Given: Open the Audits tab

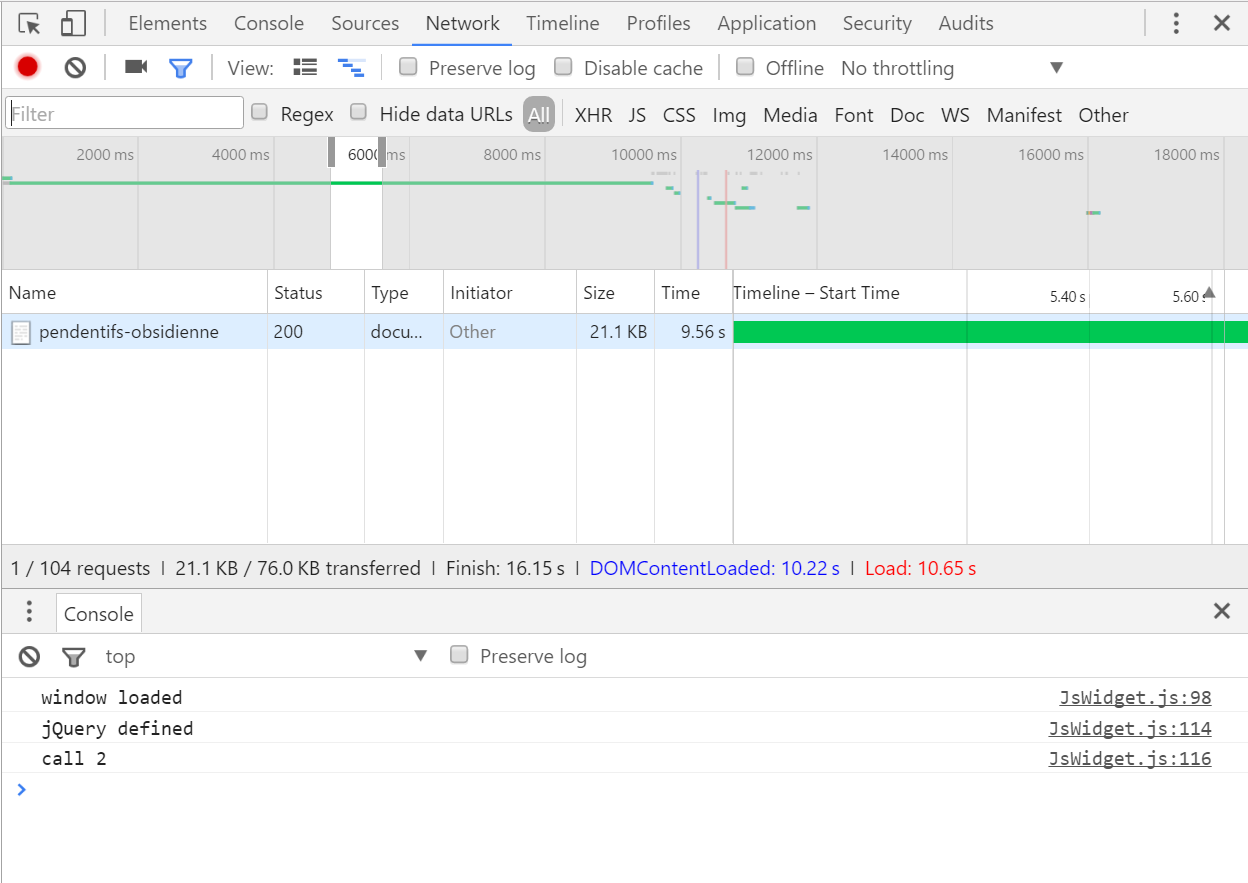Looking at the screenshot, I should [966, 23].
